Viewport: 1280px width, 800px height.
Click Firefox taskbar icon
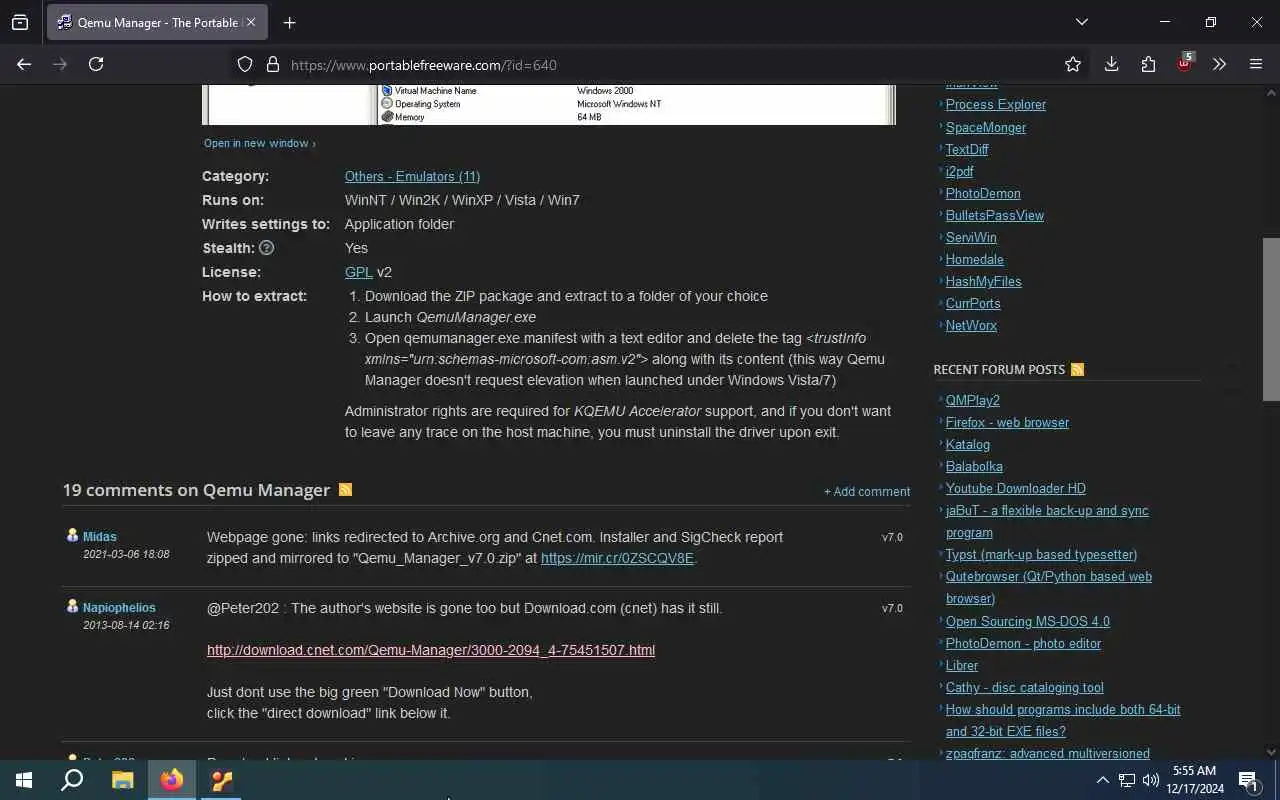[172, 780]
